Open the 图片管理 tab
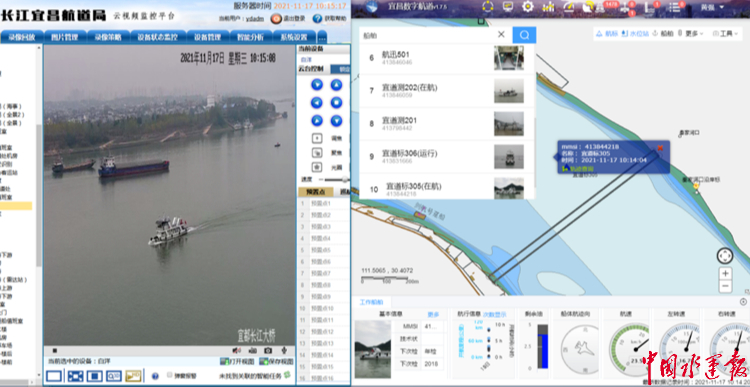The width and height of the screenshot is (750, 387). click(65, 37)
